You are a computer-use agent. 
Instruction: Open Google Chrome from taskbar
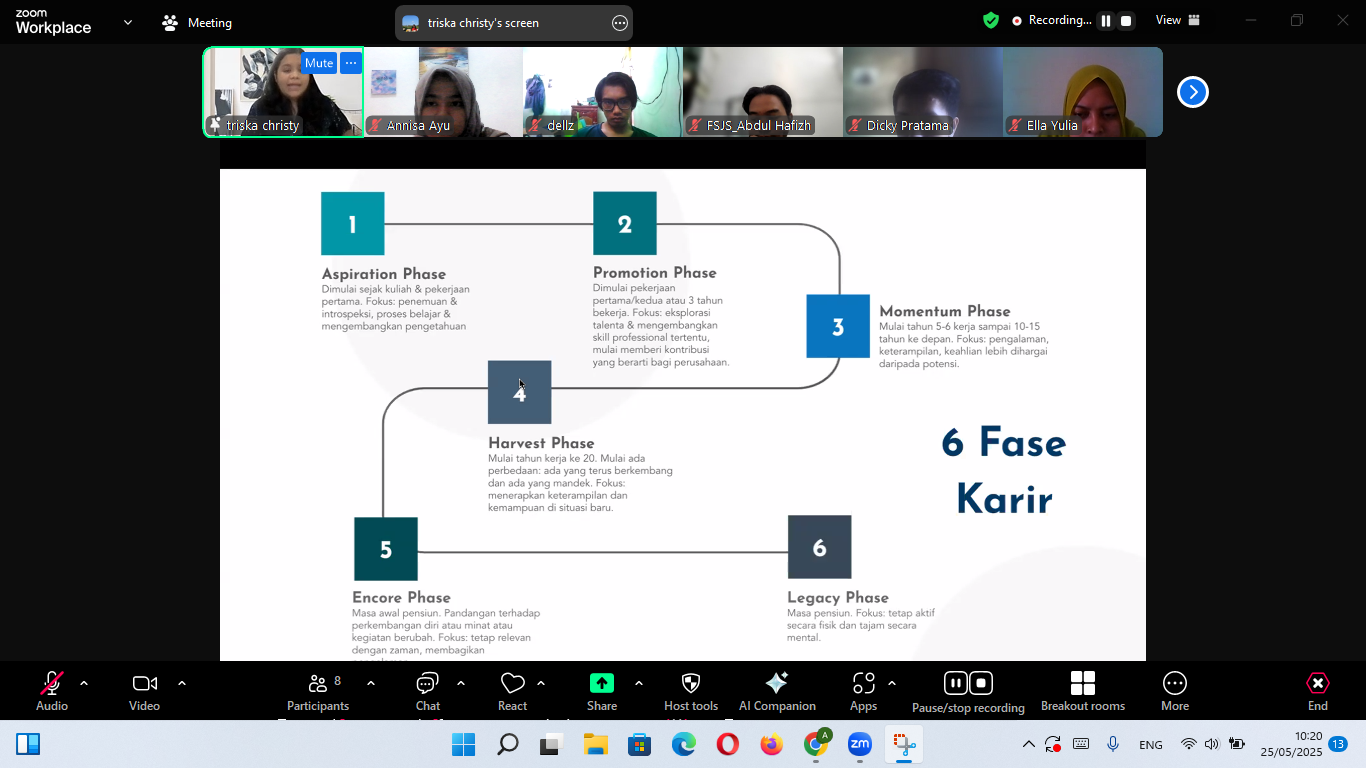(817, 744)
